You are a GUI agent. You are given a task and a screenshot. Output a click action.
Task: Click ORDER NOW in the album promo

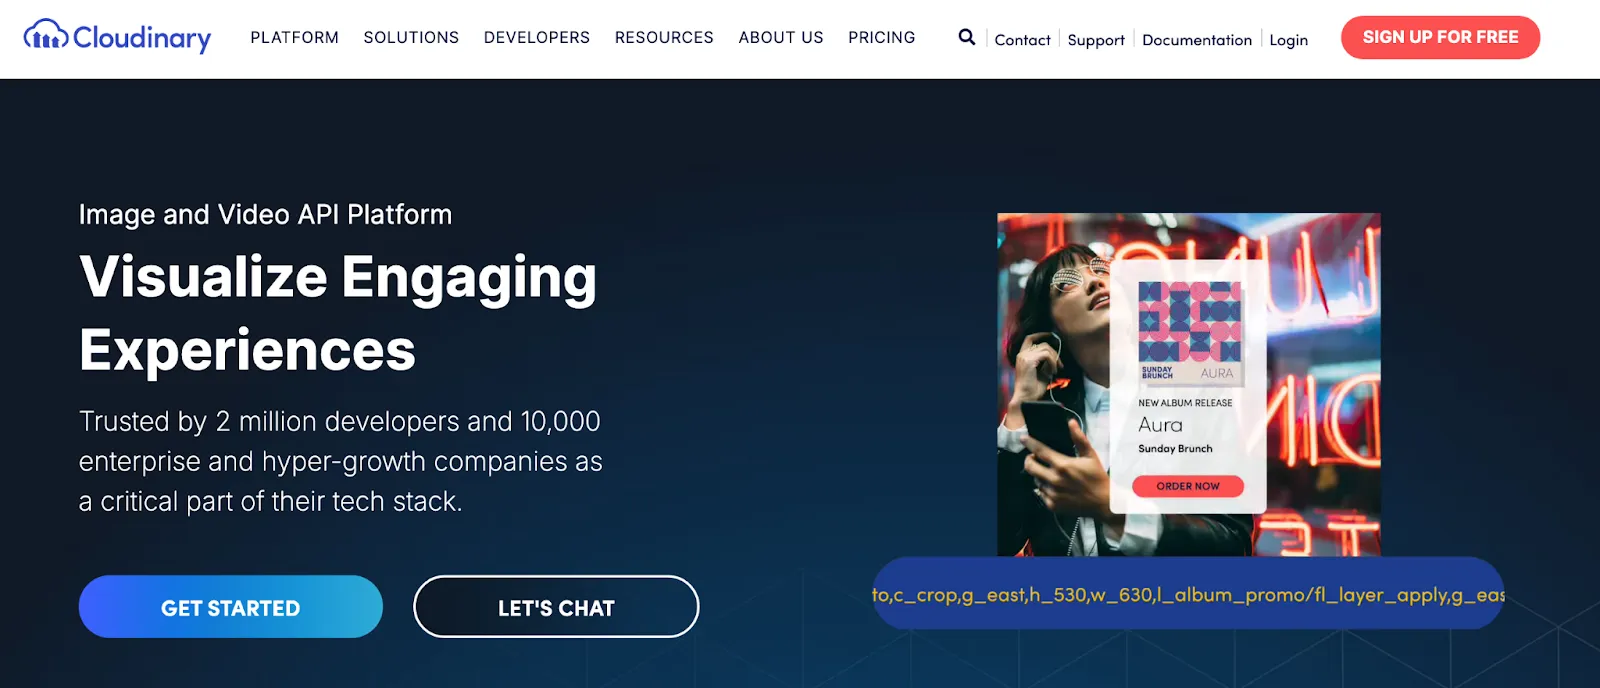[x=1188, y=486]
